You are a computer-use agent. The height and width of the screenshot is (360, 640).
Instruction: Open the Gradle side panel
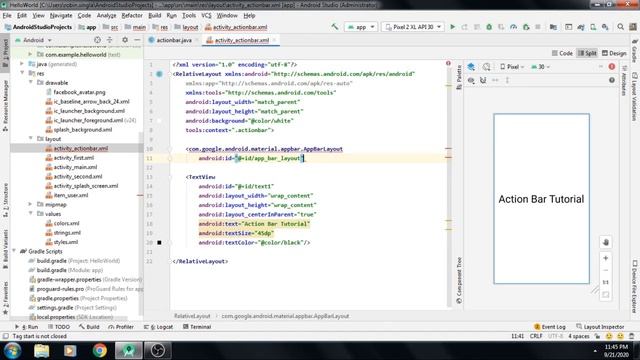coord(635,51)
